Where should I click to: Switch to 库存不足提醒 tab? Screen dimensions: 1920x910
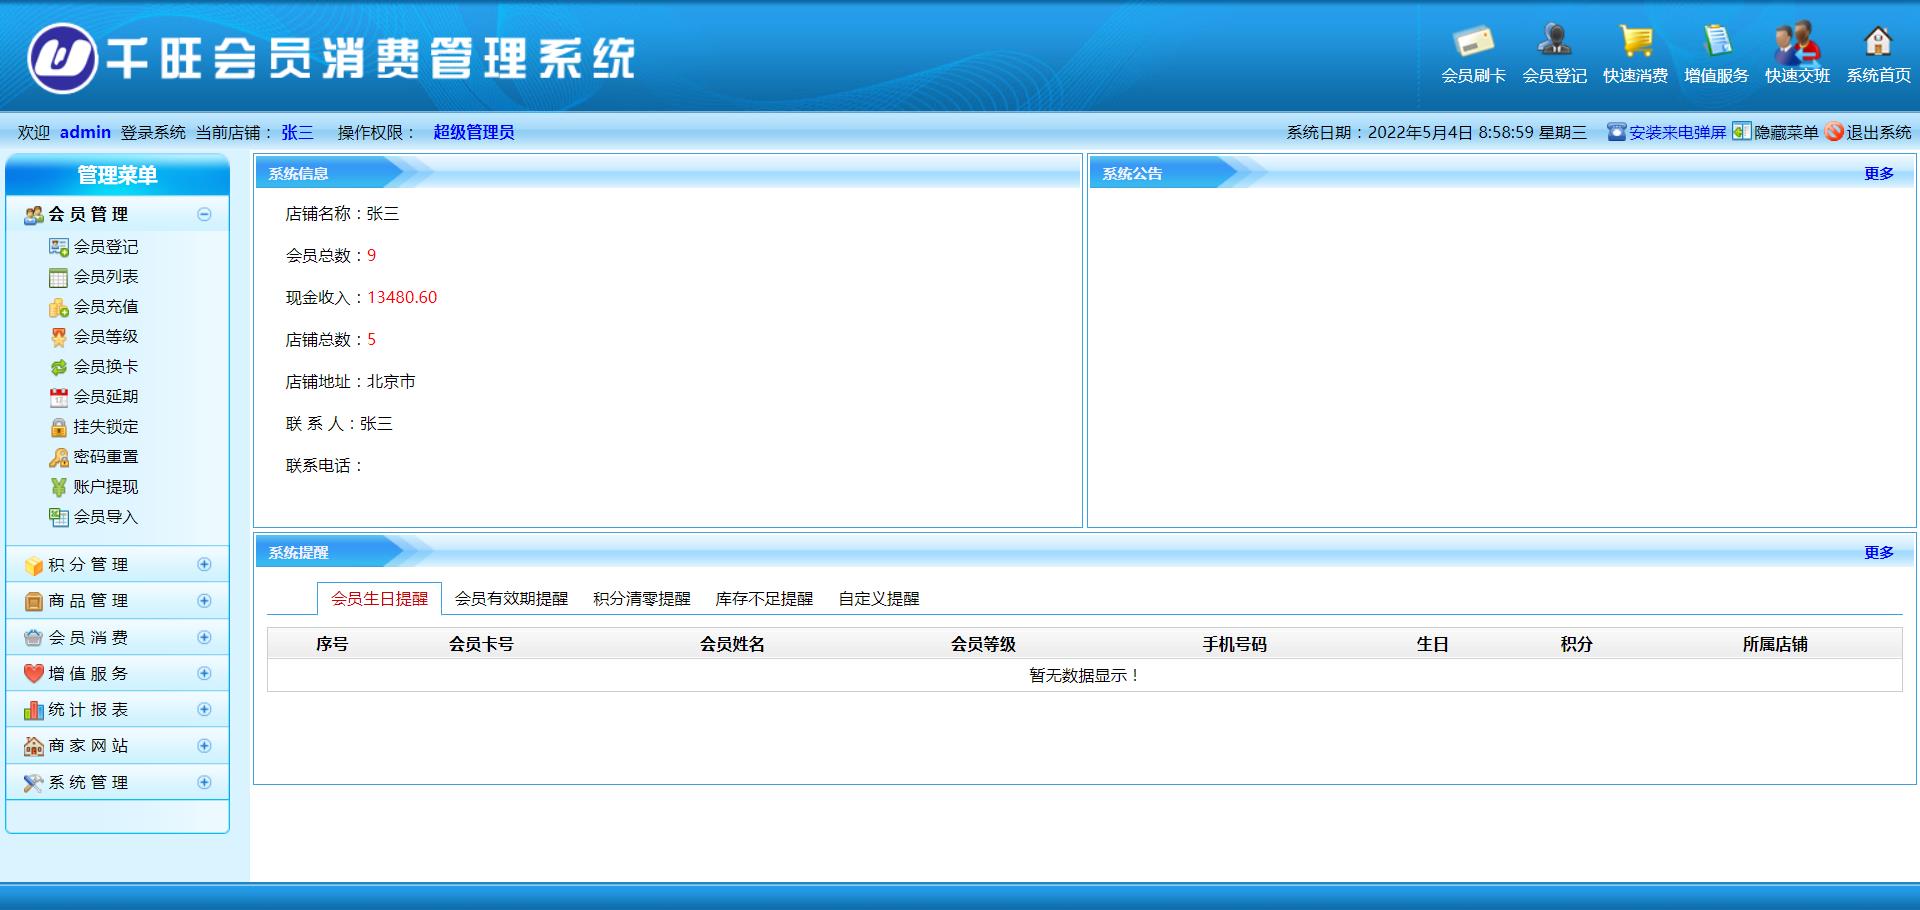click(x=764, y=599)
